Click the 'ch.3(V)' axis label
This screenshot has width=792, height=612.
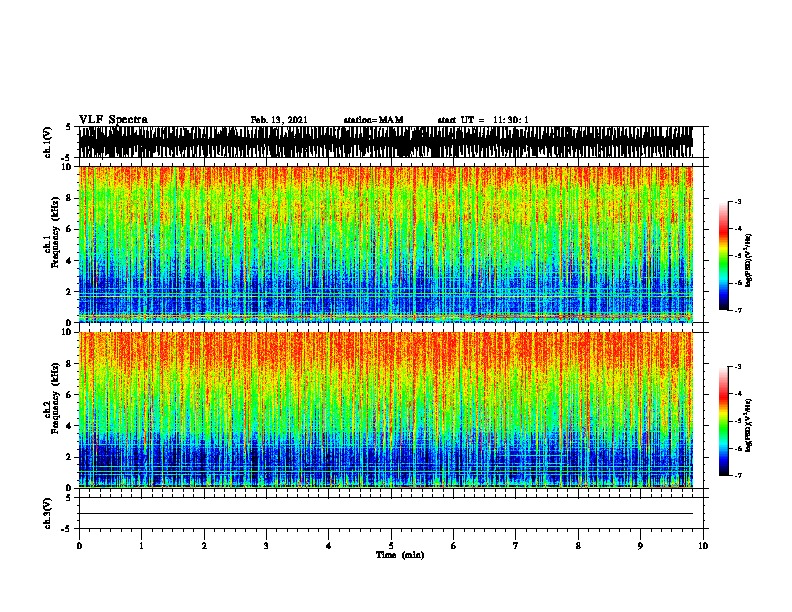point(48,513)
